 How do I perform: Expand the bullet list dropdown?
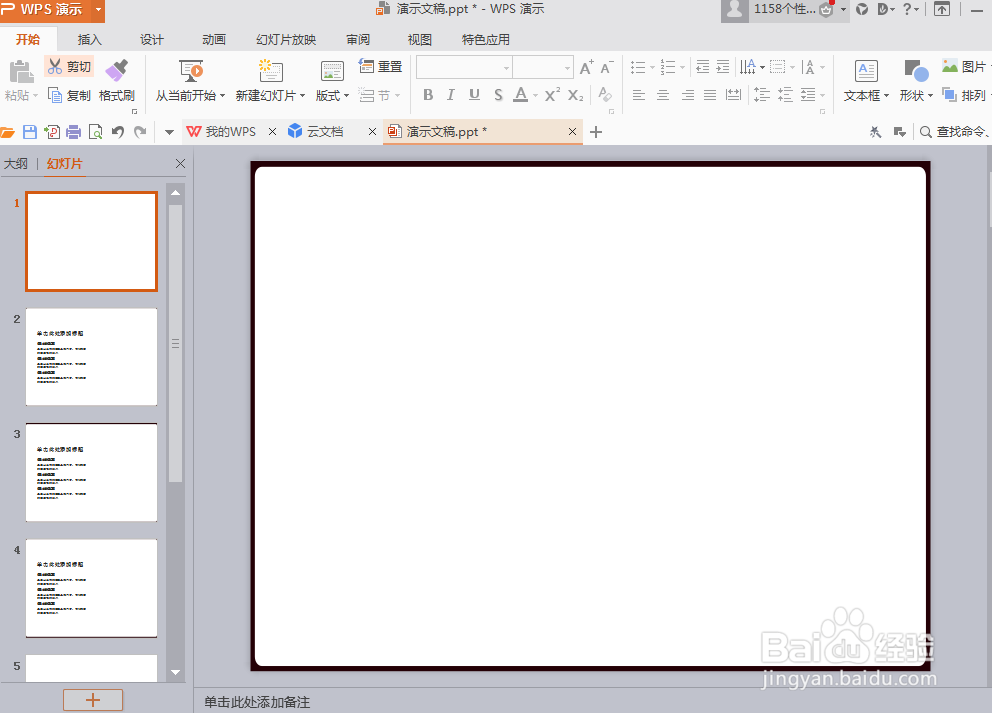point(652,67)
